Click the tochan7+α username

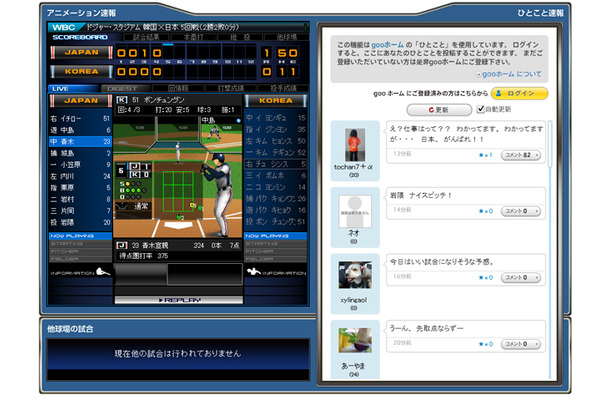353,167
